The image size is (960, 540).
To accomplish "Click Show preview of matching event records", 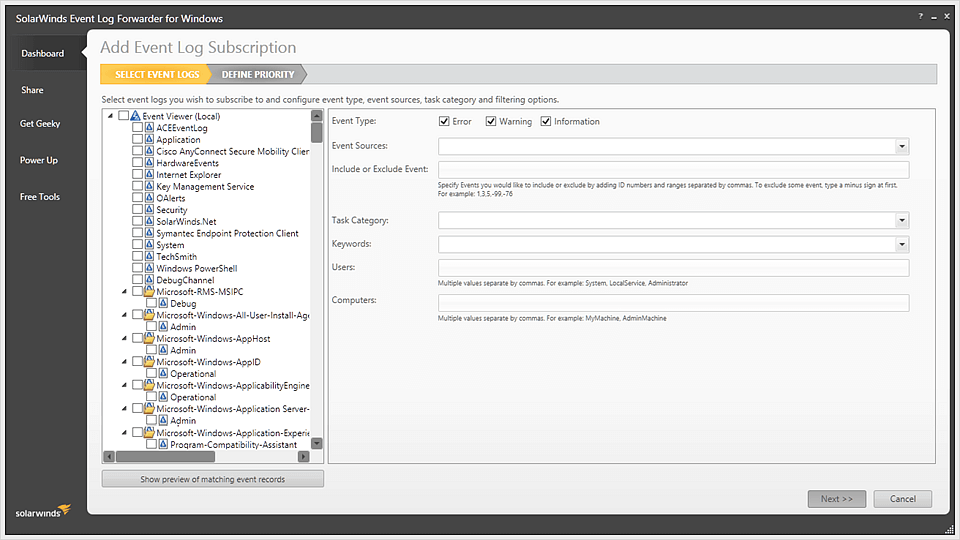I will point(212,480).
